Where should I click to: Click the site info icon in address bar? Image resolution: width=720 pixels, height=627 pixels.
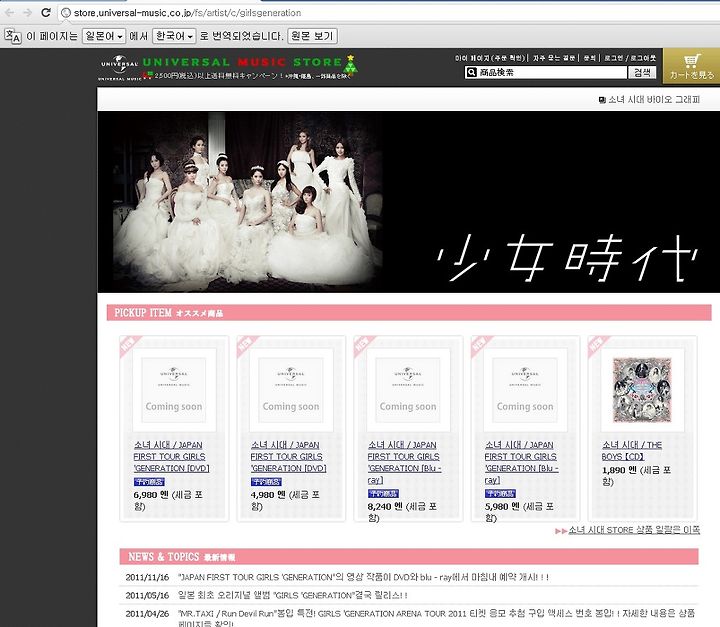coord(66,13)
